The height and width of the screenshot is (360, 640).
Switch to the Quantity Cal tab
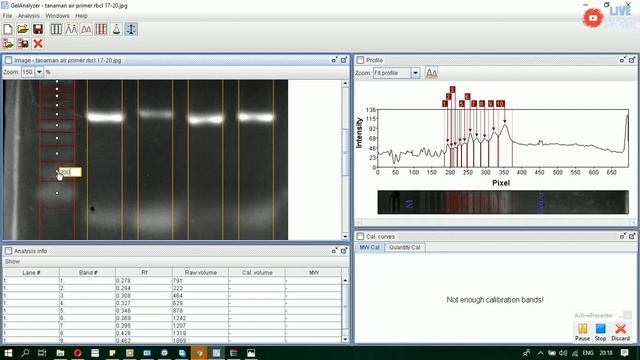click(404, 247)
